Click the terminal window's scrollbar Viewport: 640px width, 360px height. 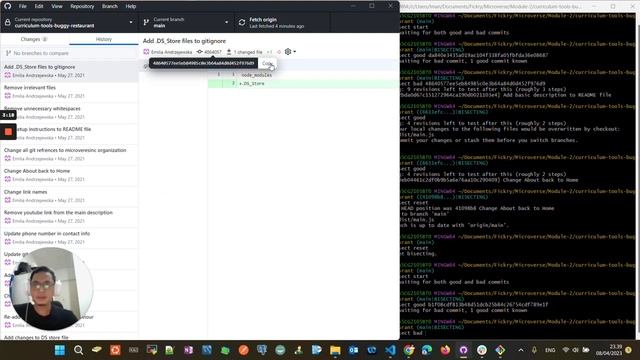(638, 176)
